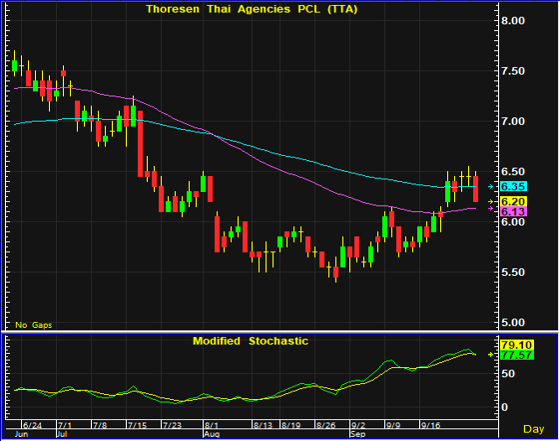Image resolution: width=560 pixels, height=441 pixels.
Task: Click the Thoresen Thai Agencies PCL (TTA) title
Action: click(x=251, y=9)
